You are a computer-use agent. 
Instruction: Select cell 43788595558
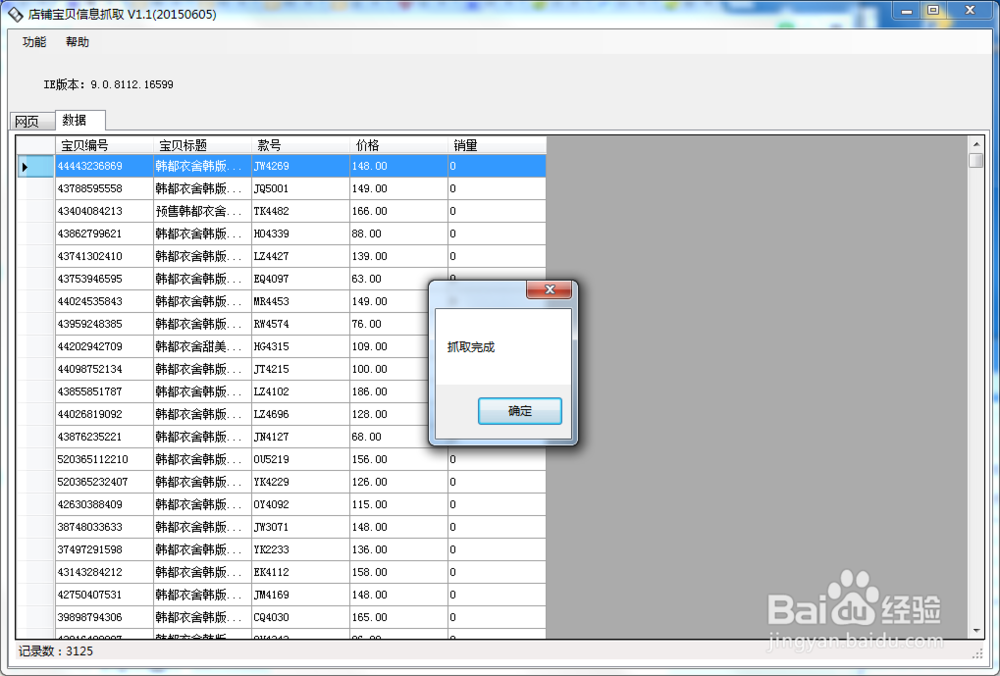(104, 189)
